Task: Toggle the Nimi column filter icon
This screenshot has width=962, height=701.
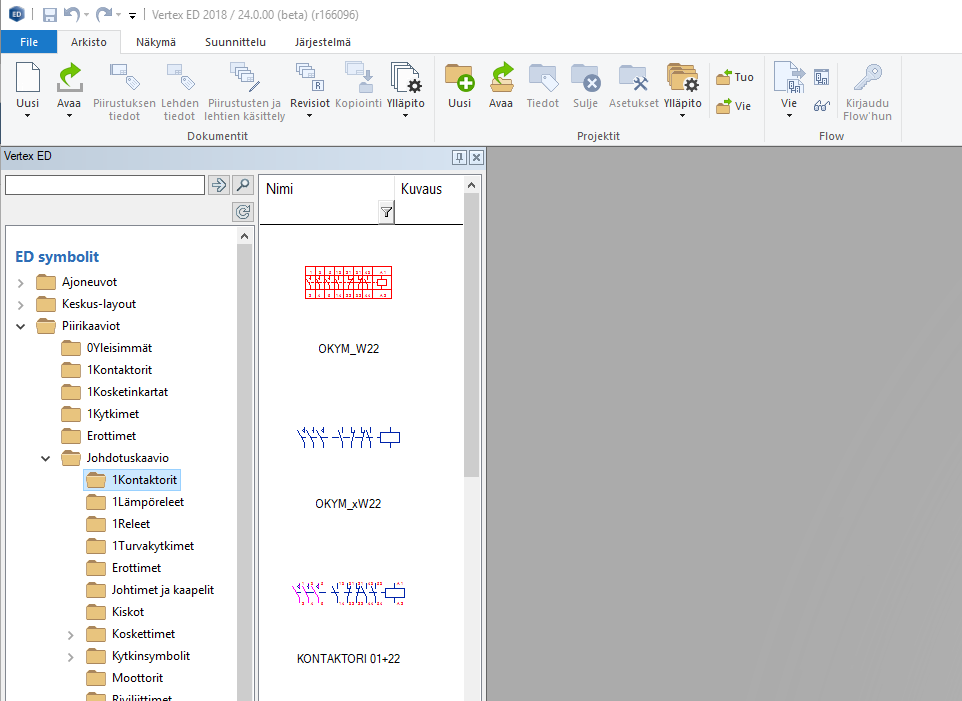Action: tap(386, 212)
